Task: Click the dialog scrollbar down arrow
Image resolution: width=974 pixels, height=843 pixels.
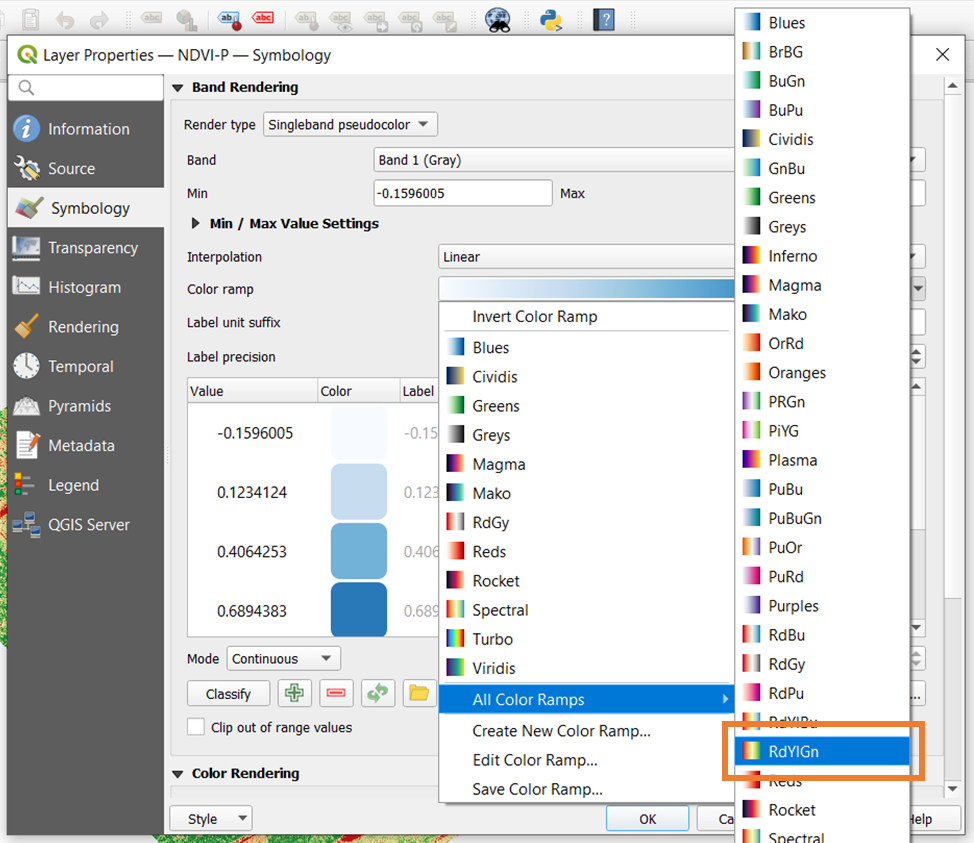Action: click(952, 788)
